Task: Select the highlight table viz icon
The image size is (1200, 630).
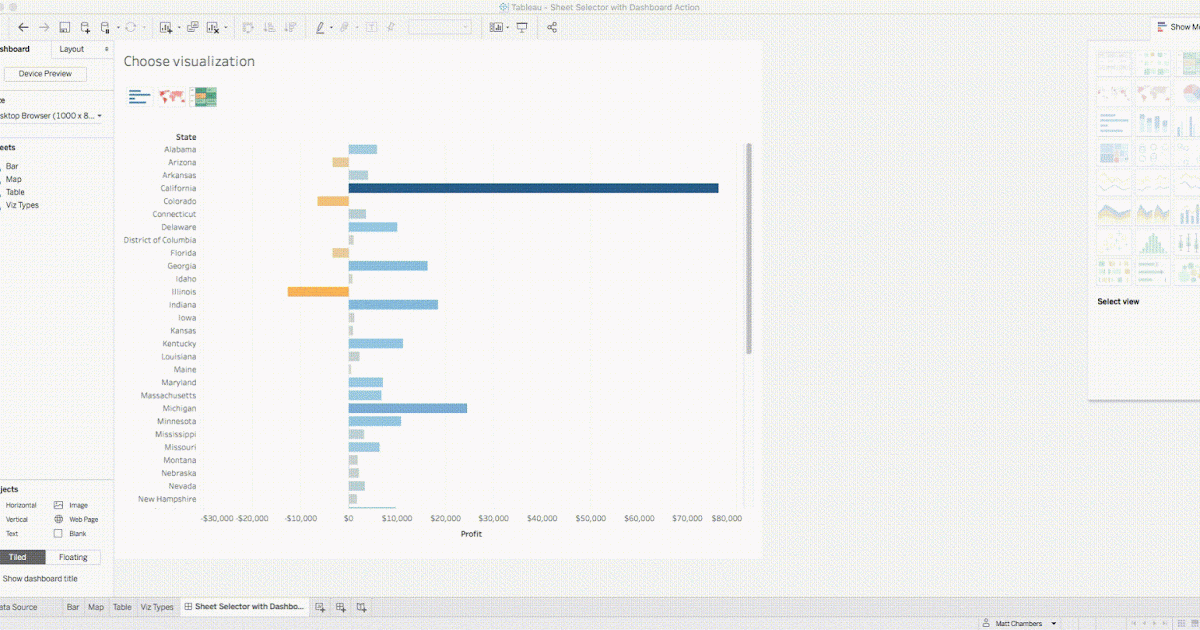Action: [x=205, y=96]
